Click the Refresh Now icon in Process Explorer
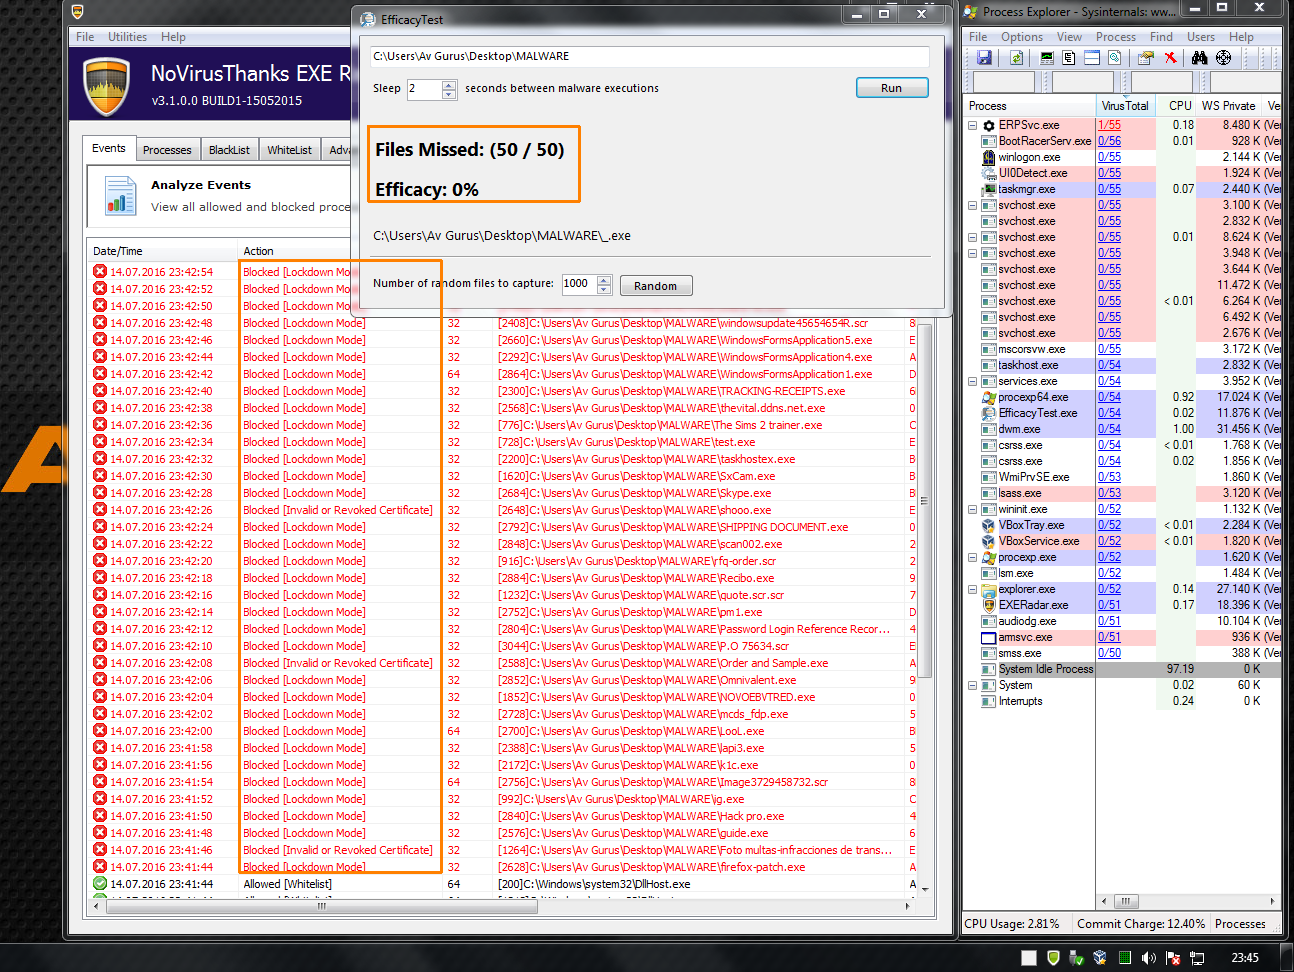The height and width of the screenshot is (972, 1294). pyautogui.click(x=1017, y=58)
